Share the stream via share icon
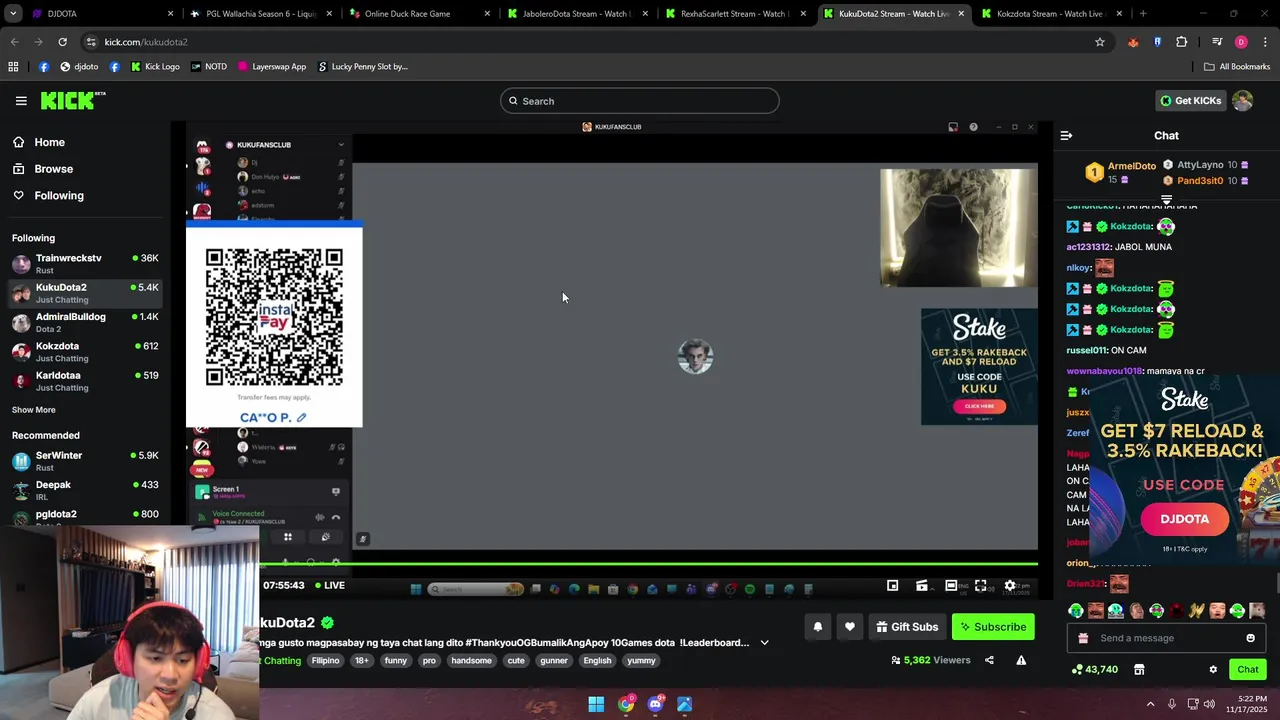Viewport: 1280px width, 720px height. pyautogui.click(x=989, y=660)
